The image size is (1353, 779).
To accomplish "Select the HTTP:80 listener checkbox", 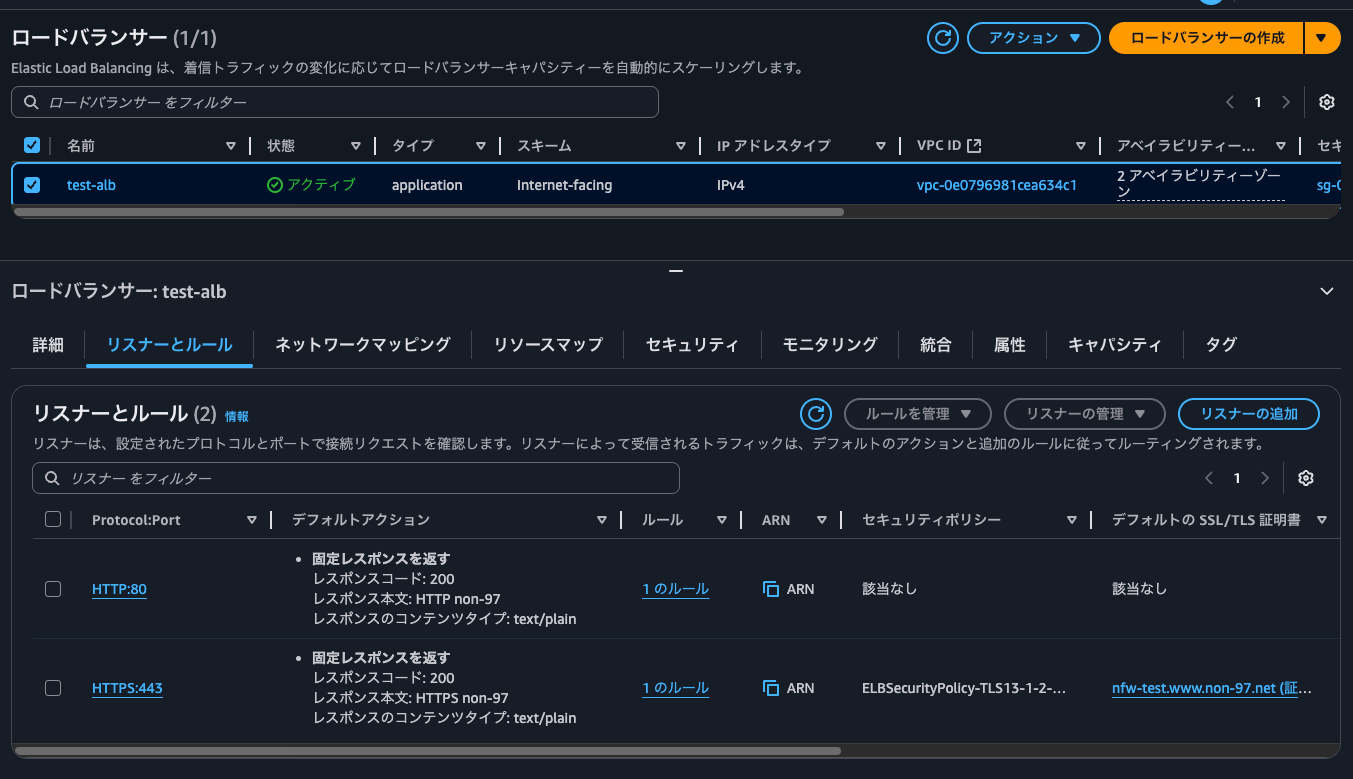I will [x=53, y=589].
